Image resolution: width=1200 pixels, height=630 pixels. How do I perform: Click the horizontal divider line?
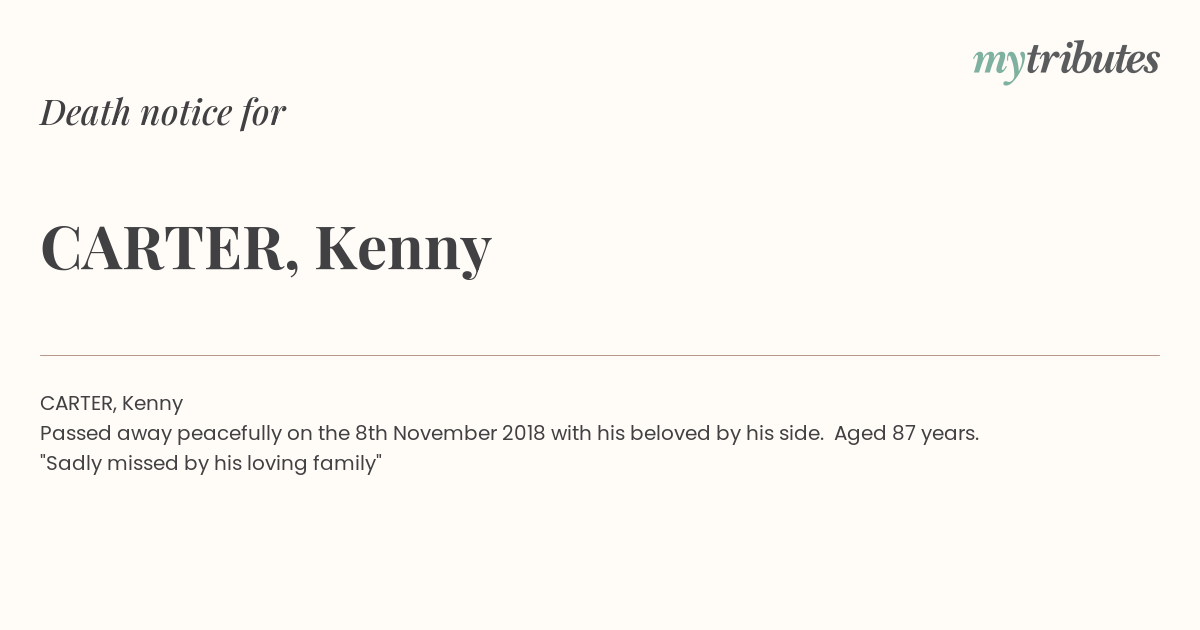pos(600,355)
